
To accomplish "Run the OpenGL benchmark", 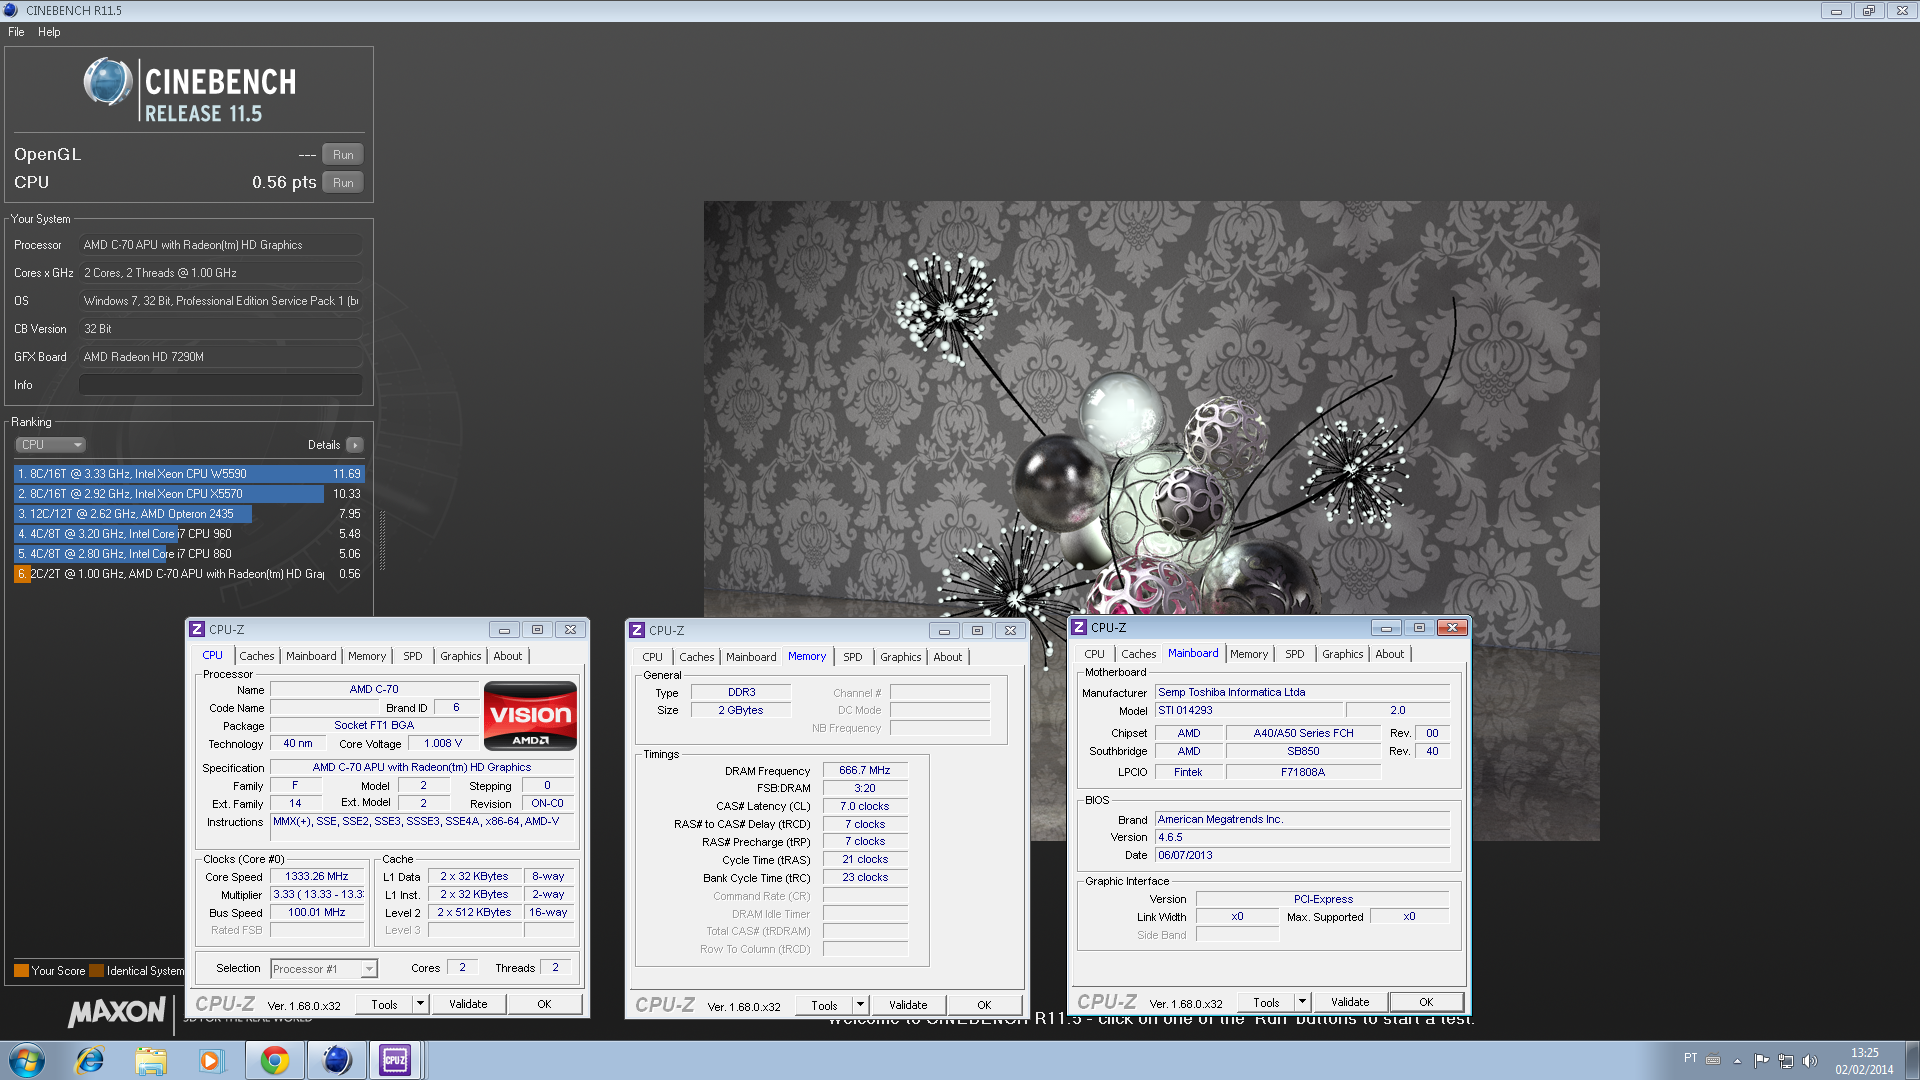I will pyautogui.click(x=343, y=155).
